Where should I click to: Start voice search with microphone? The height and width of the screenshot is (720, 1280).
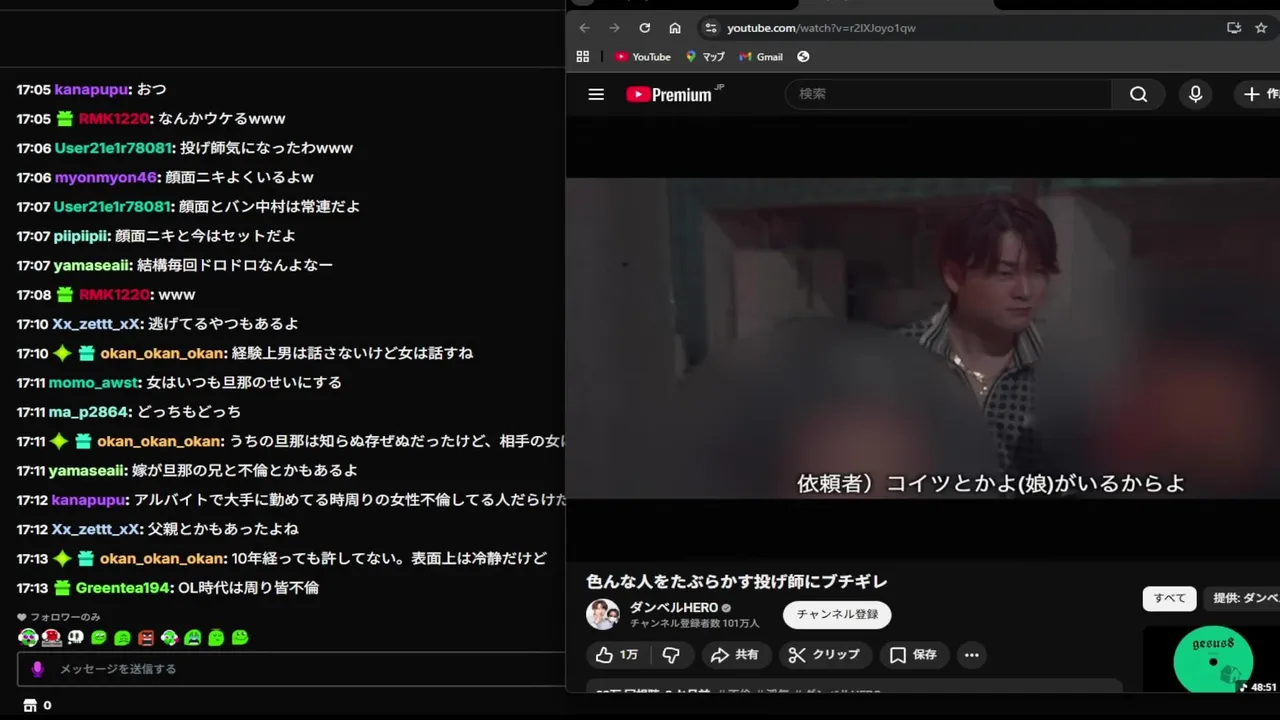click(1195, 94)
